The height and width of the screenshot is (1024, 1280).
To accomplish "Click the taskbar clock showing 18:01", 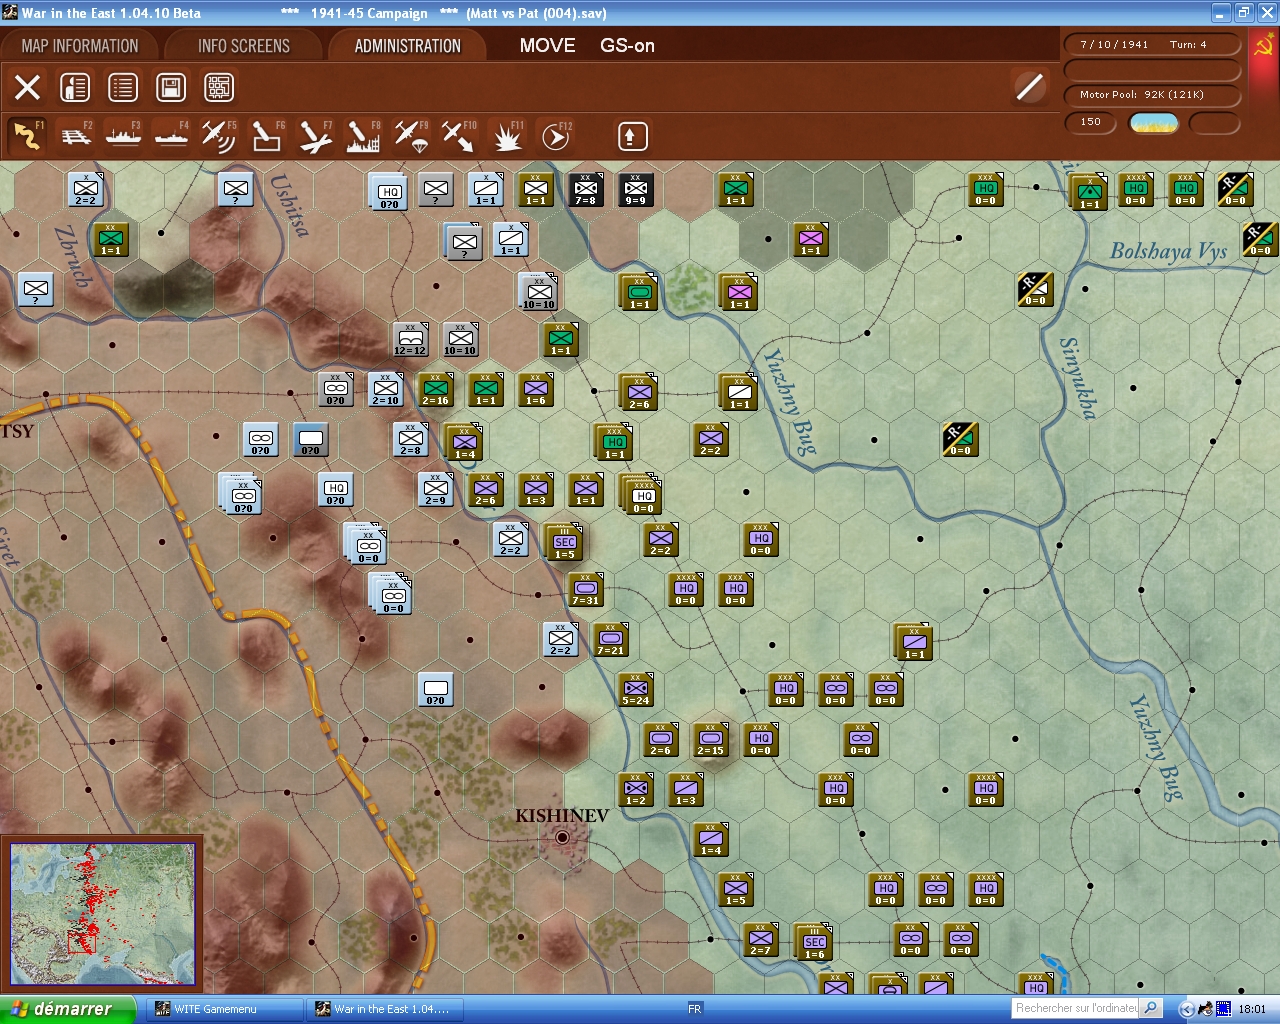I will click(x=1252, y=1009).
